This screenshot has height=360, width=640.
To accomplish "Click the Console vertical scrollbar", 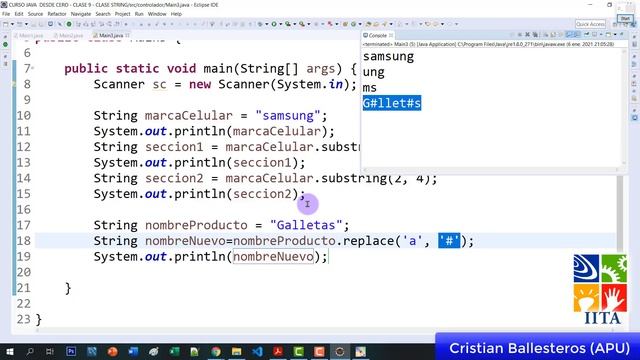I will click(624, 106).
